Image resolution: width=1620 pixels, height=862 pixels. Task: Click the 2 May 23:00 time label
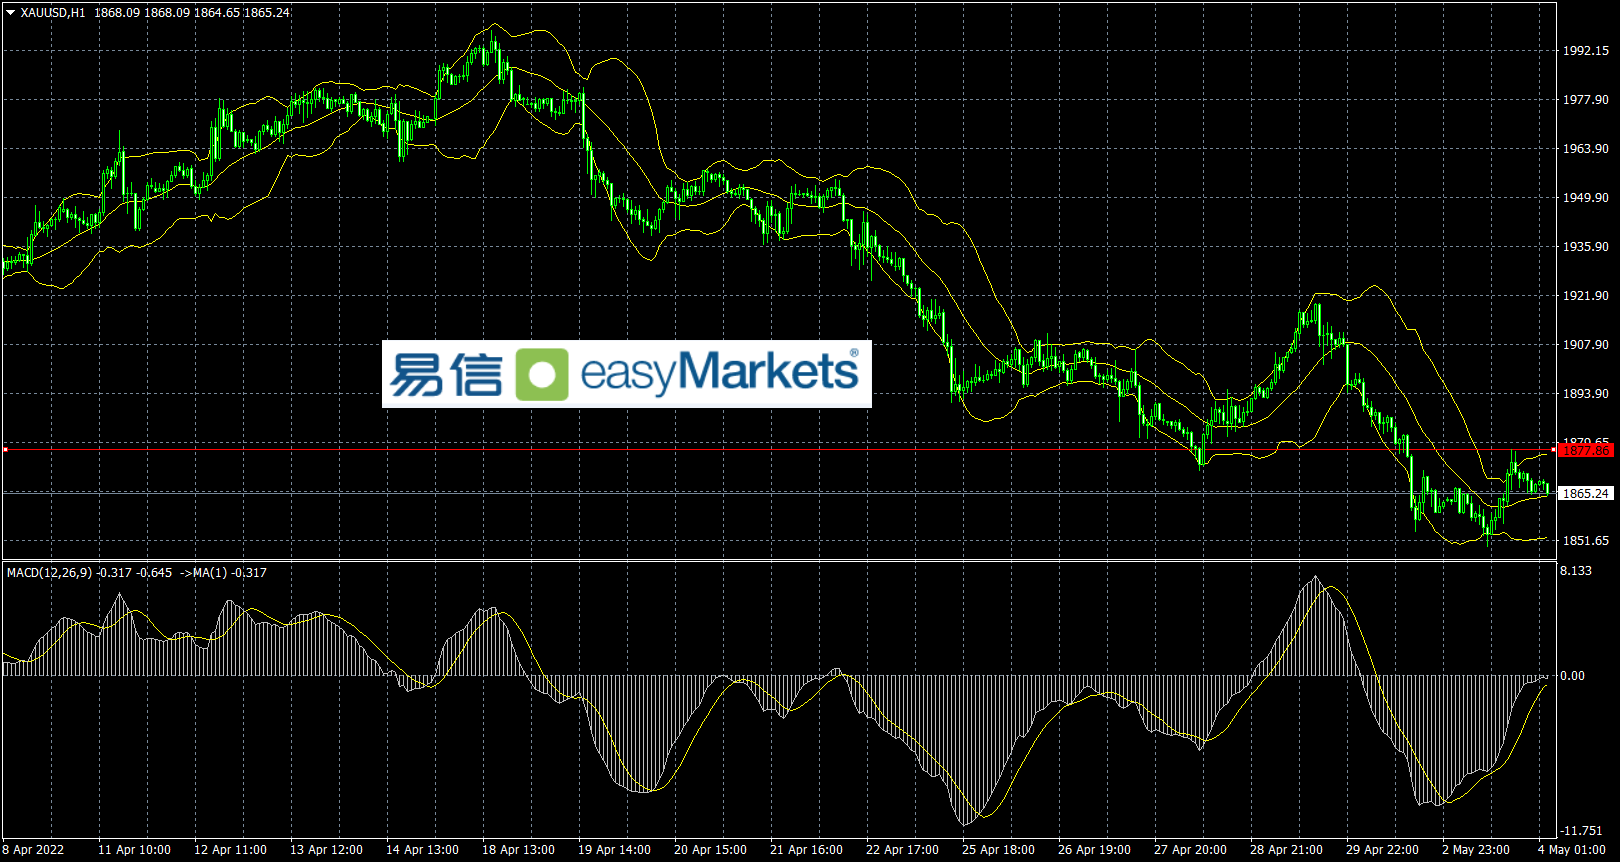1476,850
